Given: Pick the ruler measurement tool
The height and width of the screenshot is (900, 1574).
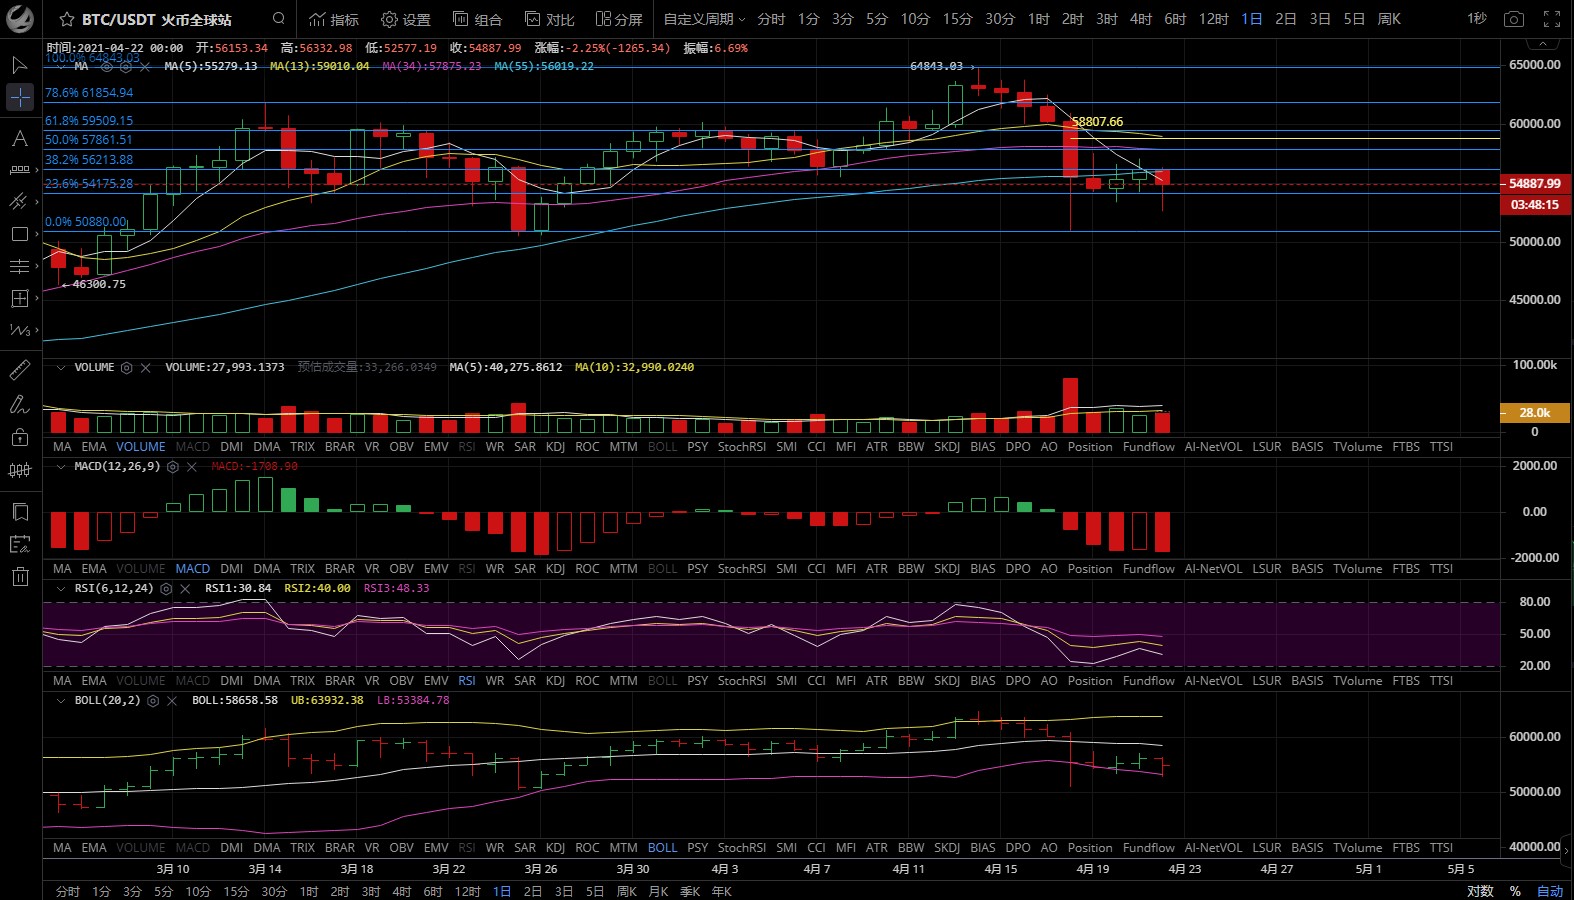Looking at the screenshot, I should [19, 371].
